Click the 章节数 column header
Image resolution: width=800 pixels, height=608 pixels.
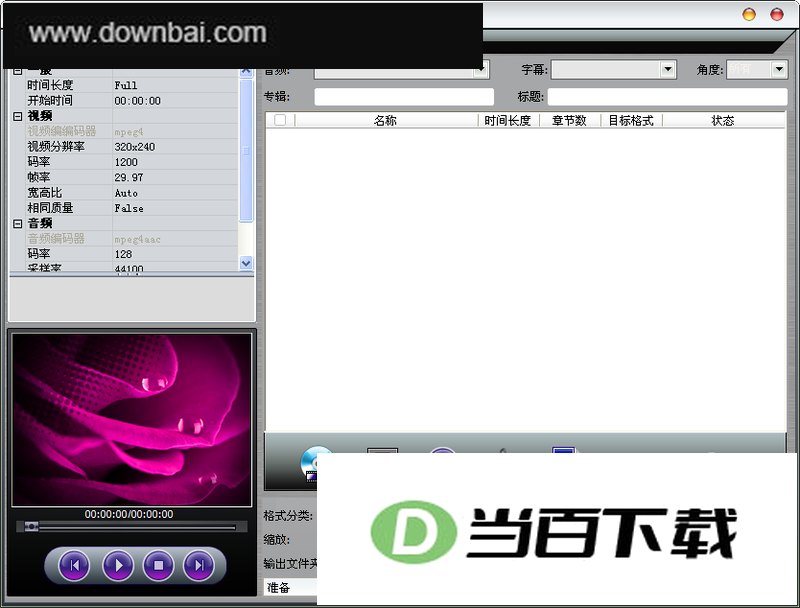pyautogui.click(x=569, y=120)
